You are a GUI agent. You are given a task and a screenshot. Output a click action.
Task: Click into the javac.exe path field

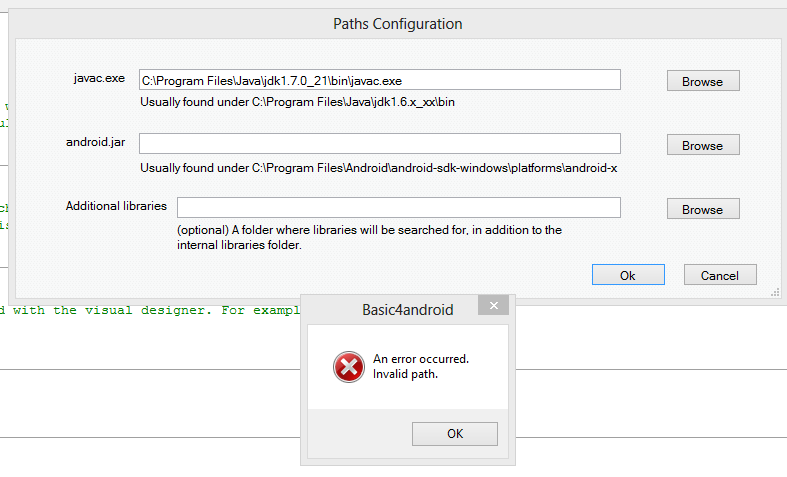379,80
